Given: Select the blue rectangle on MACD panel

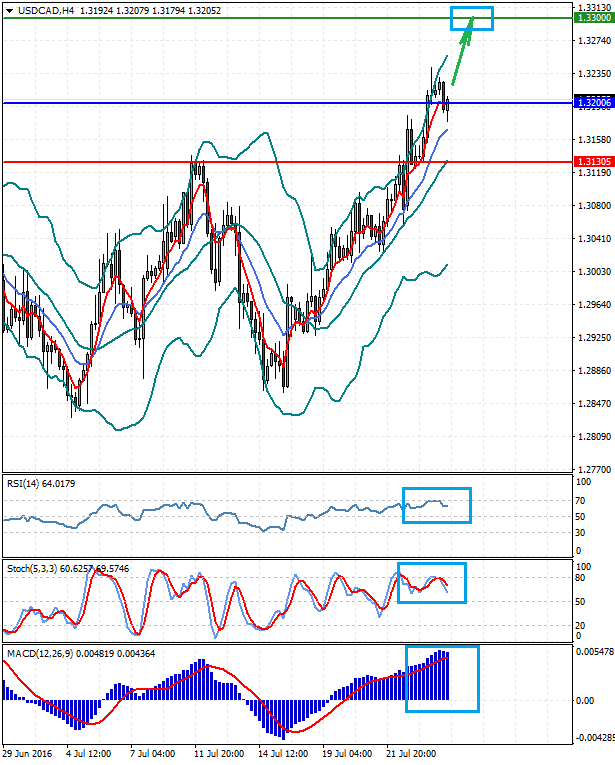Looking at the screenshot, I should point(442,679).
